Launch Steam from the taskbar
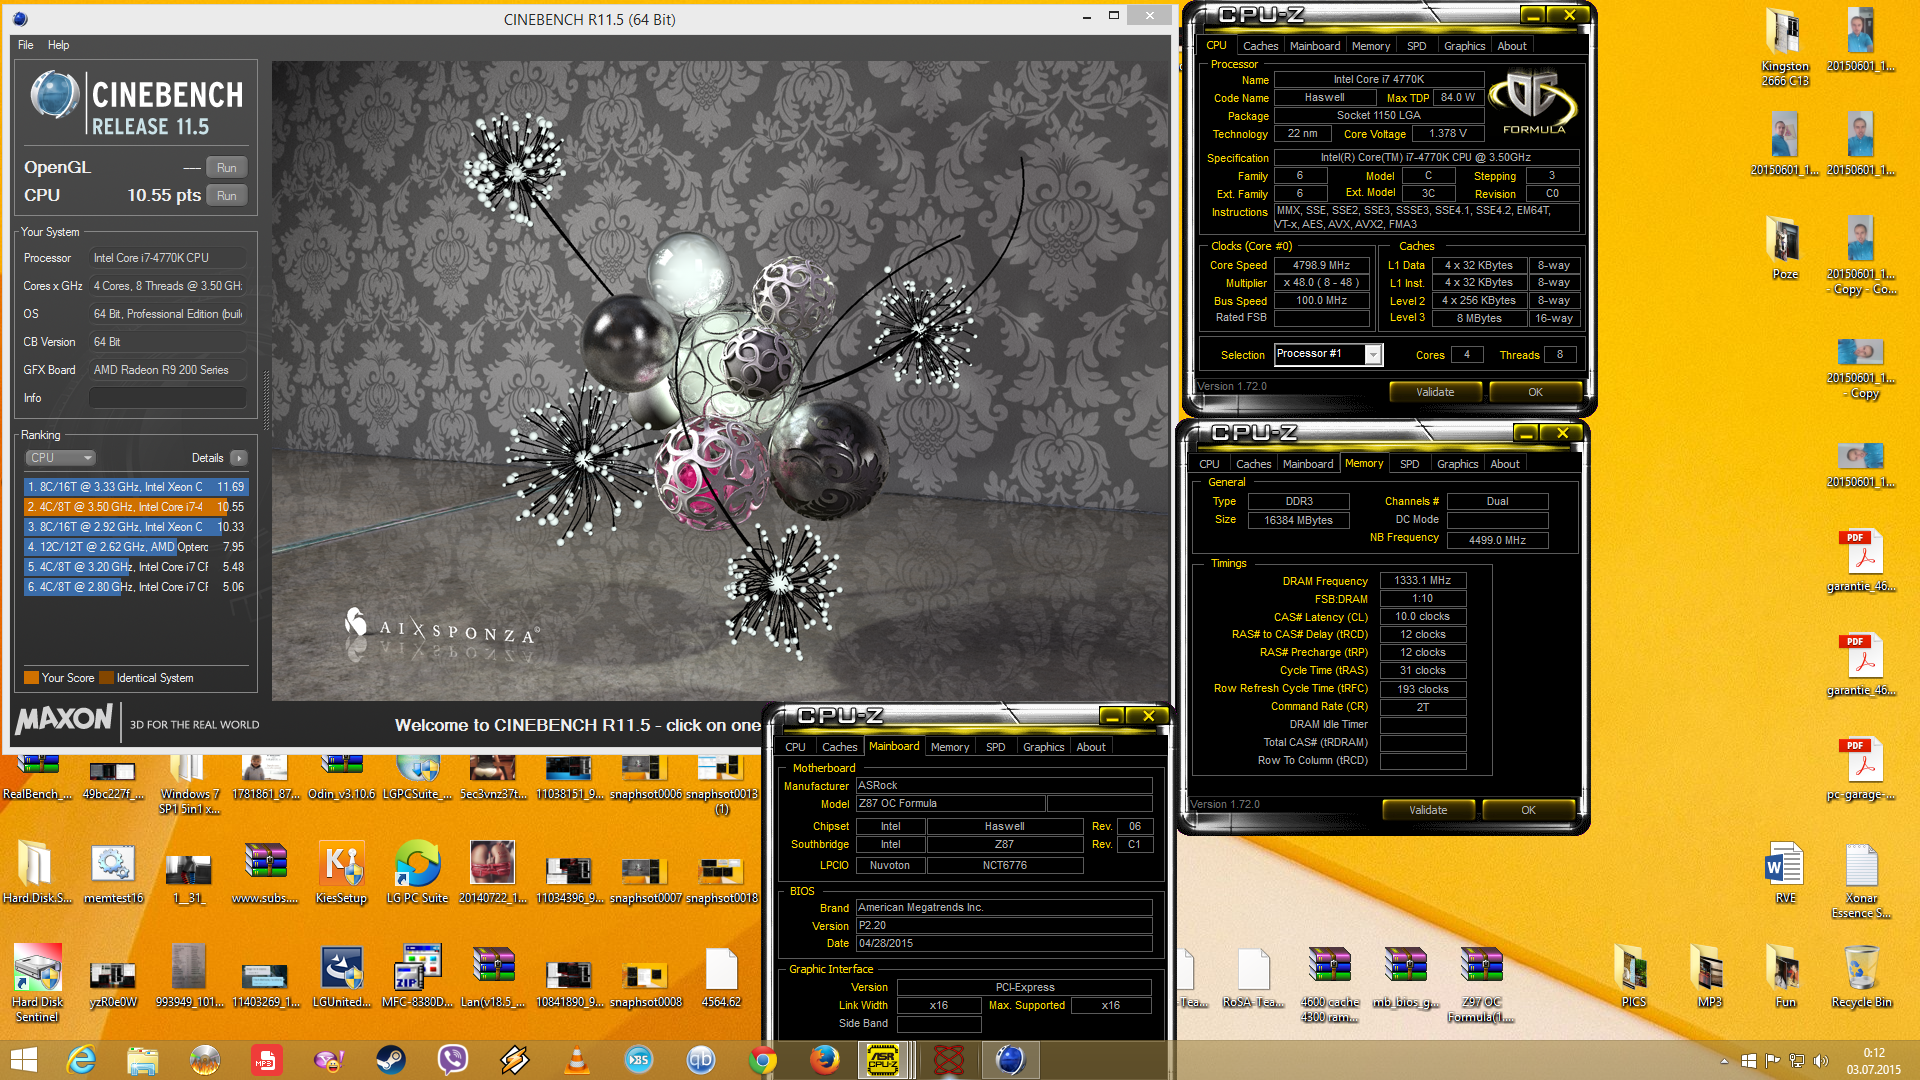Screen dimensions: 1920x1080 [x=391, y=1060]
